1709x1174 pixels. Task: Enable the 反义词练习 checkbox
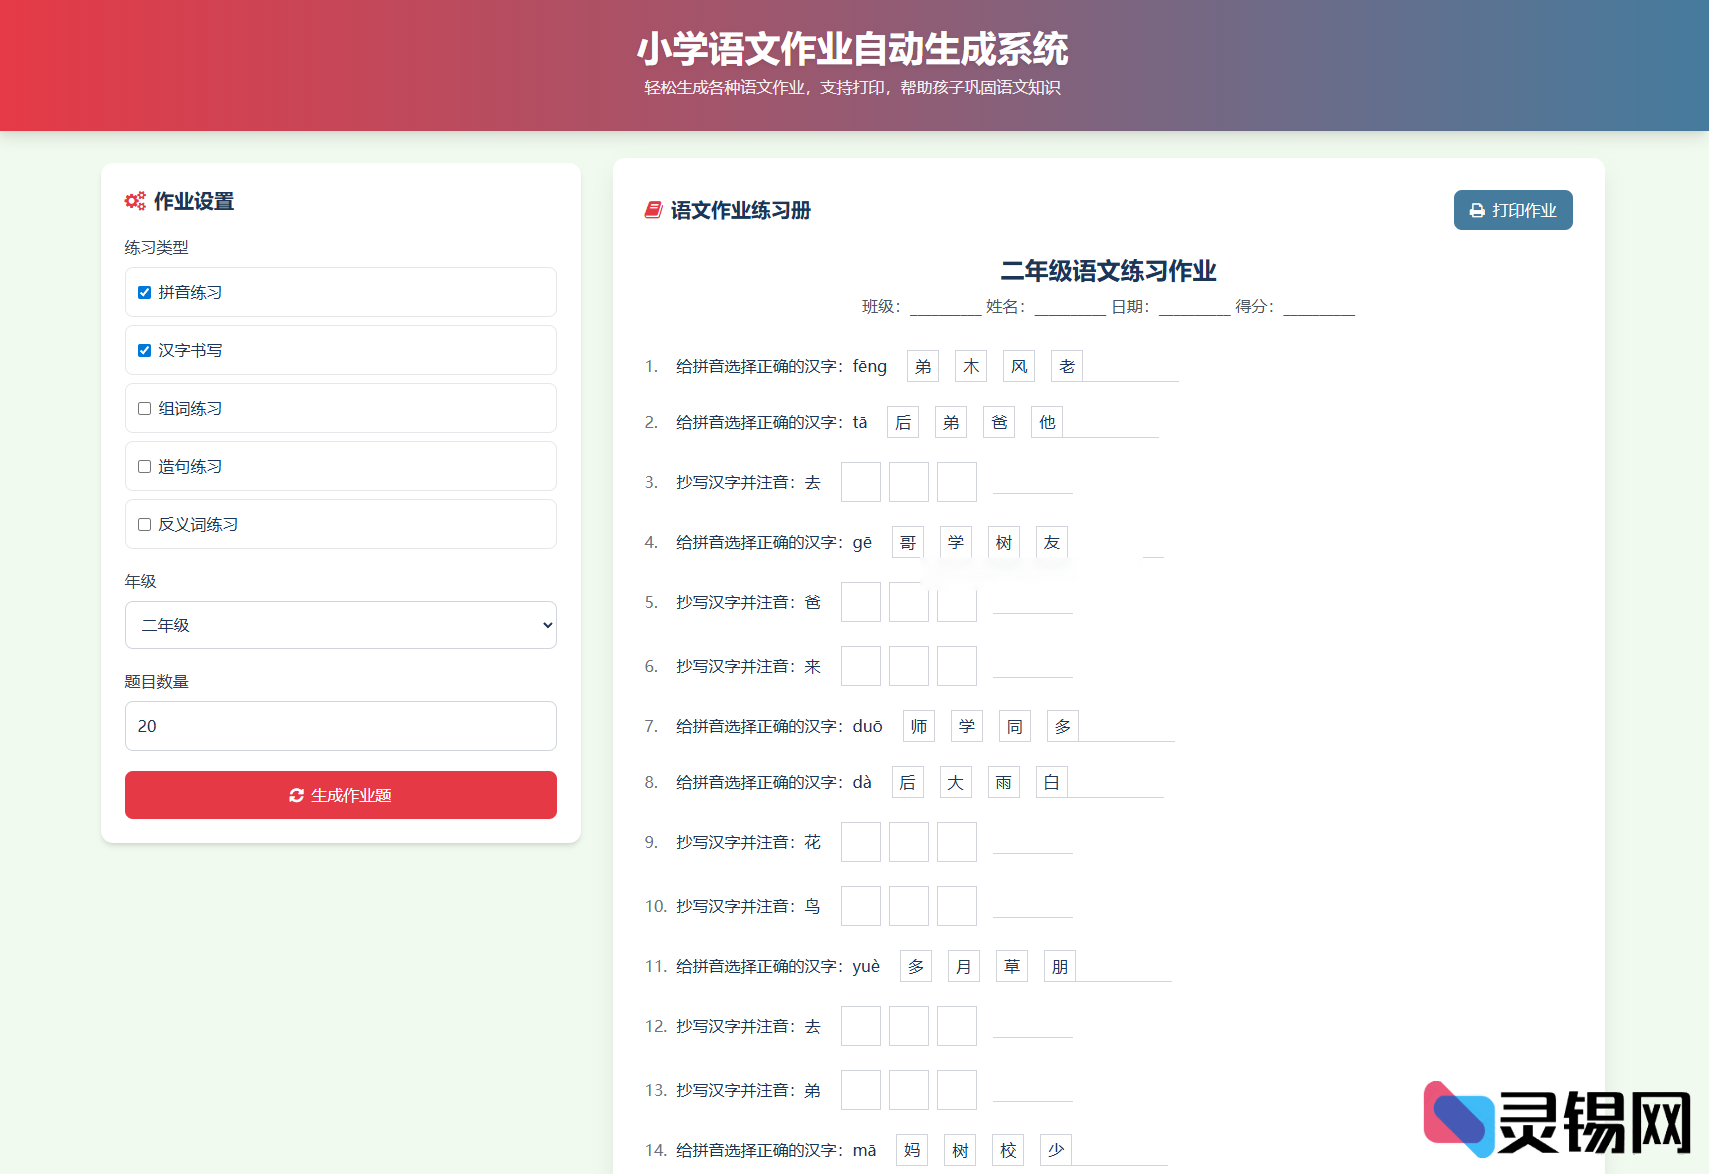(144, 523)
